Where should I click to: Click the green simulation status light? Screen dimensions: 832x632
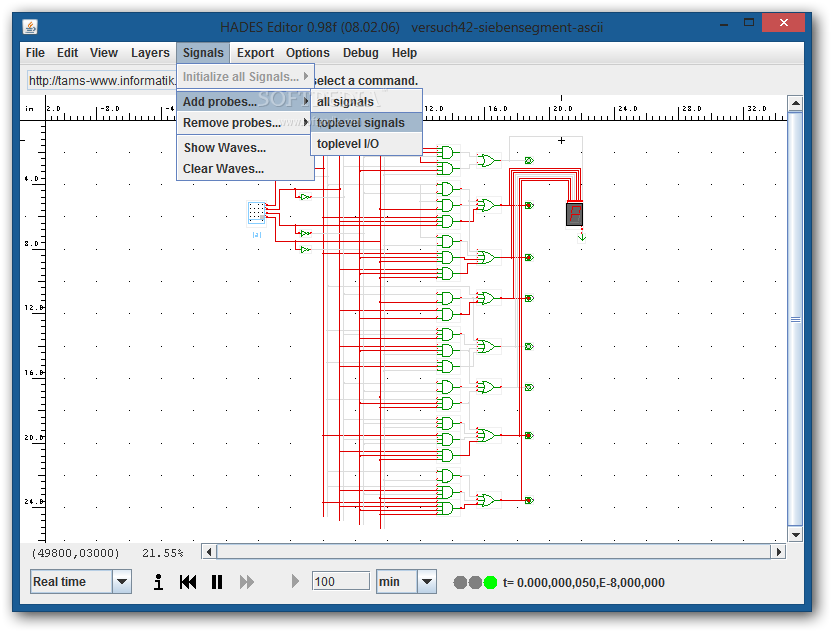(491, 583)
